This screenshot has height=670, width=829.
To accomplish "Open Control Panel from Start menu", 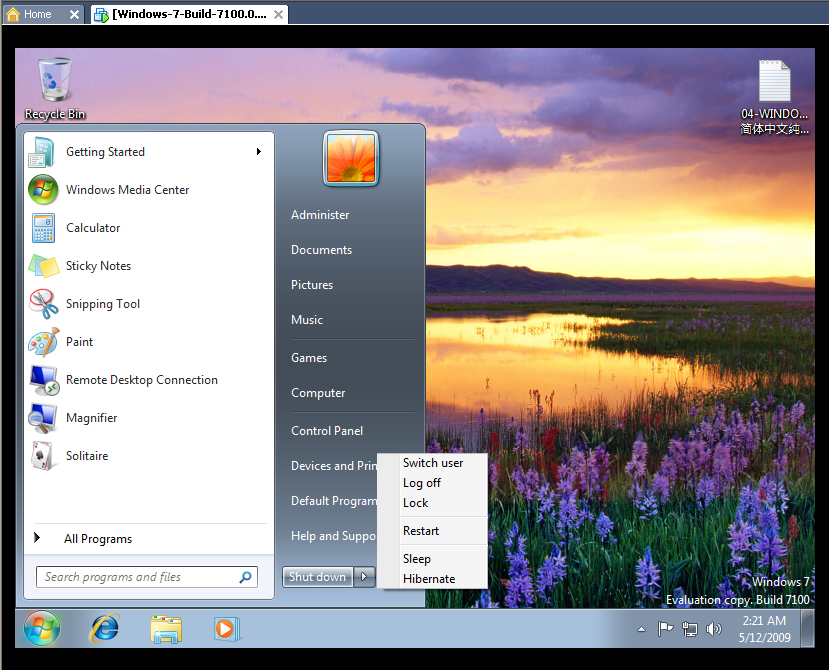I will (x=327, y=431).
